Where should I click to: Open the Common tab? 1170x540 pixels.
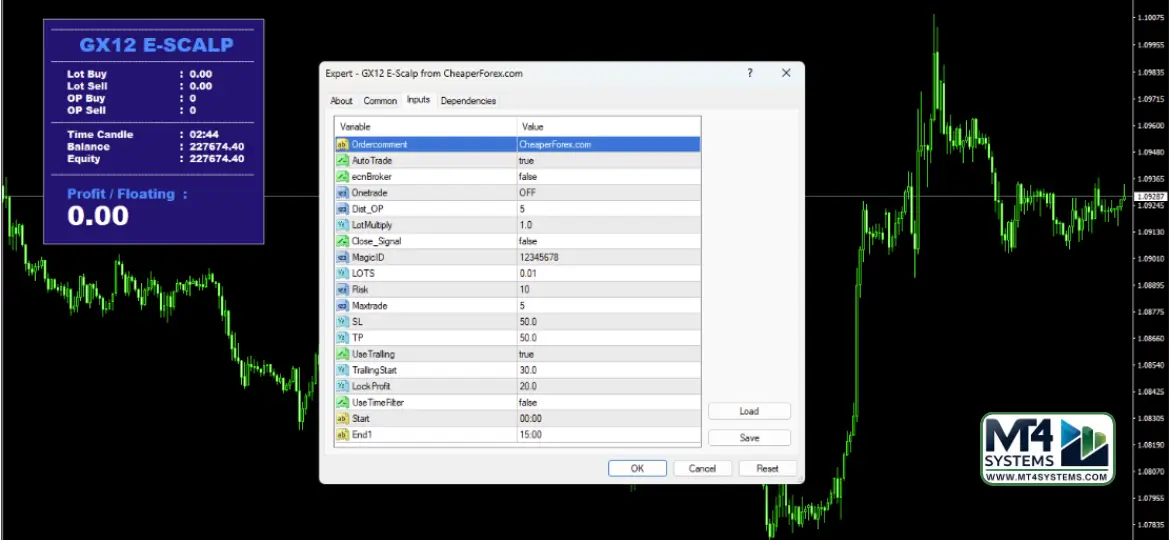coord(380,101)
